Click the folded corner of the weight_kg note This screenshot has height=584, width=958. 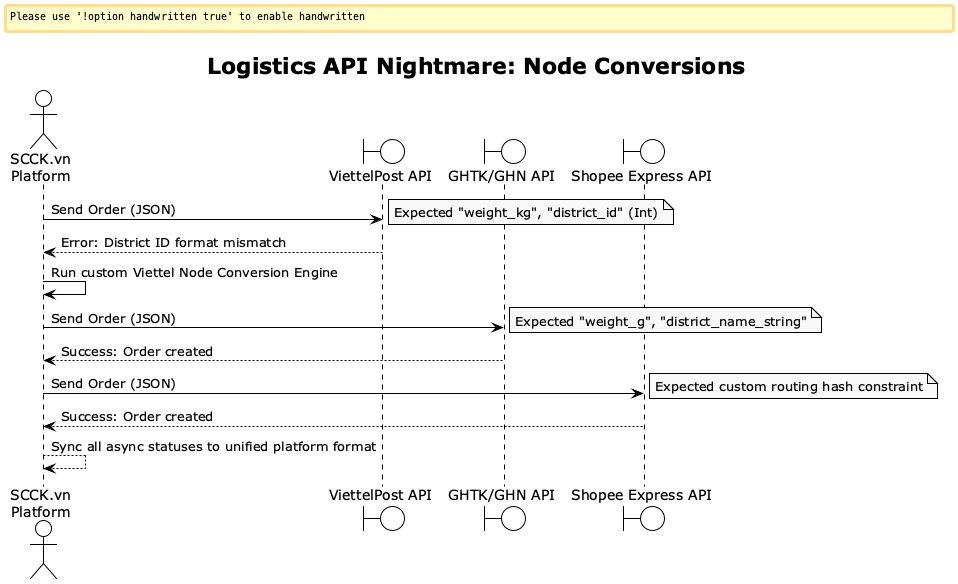pos(668,203)
